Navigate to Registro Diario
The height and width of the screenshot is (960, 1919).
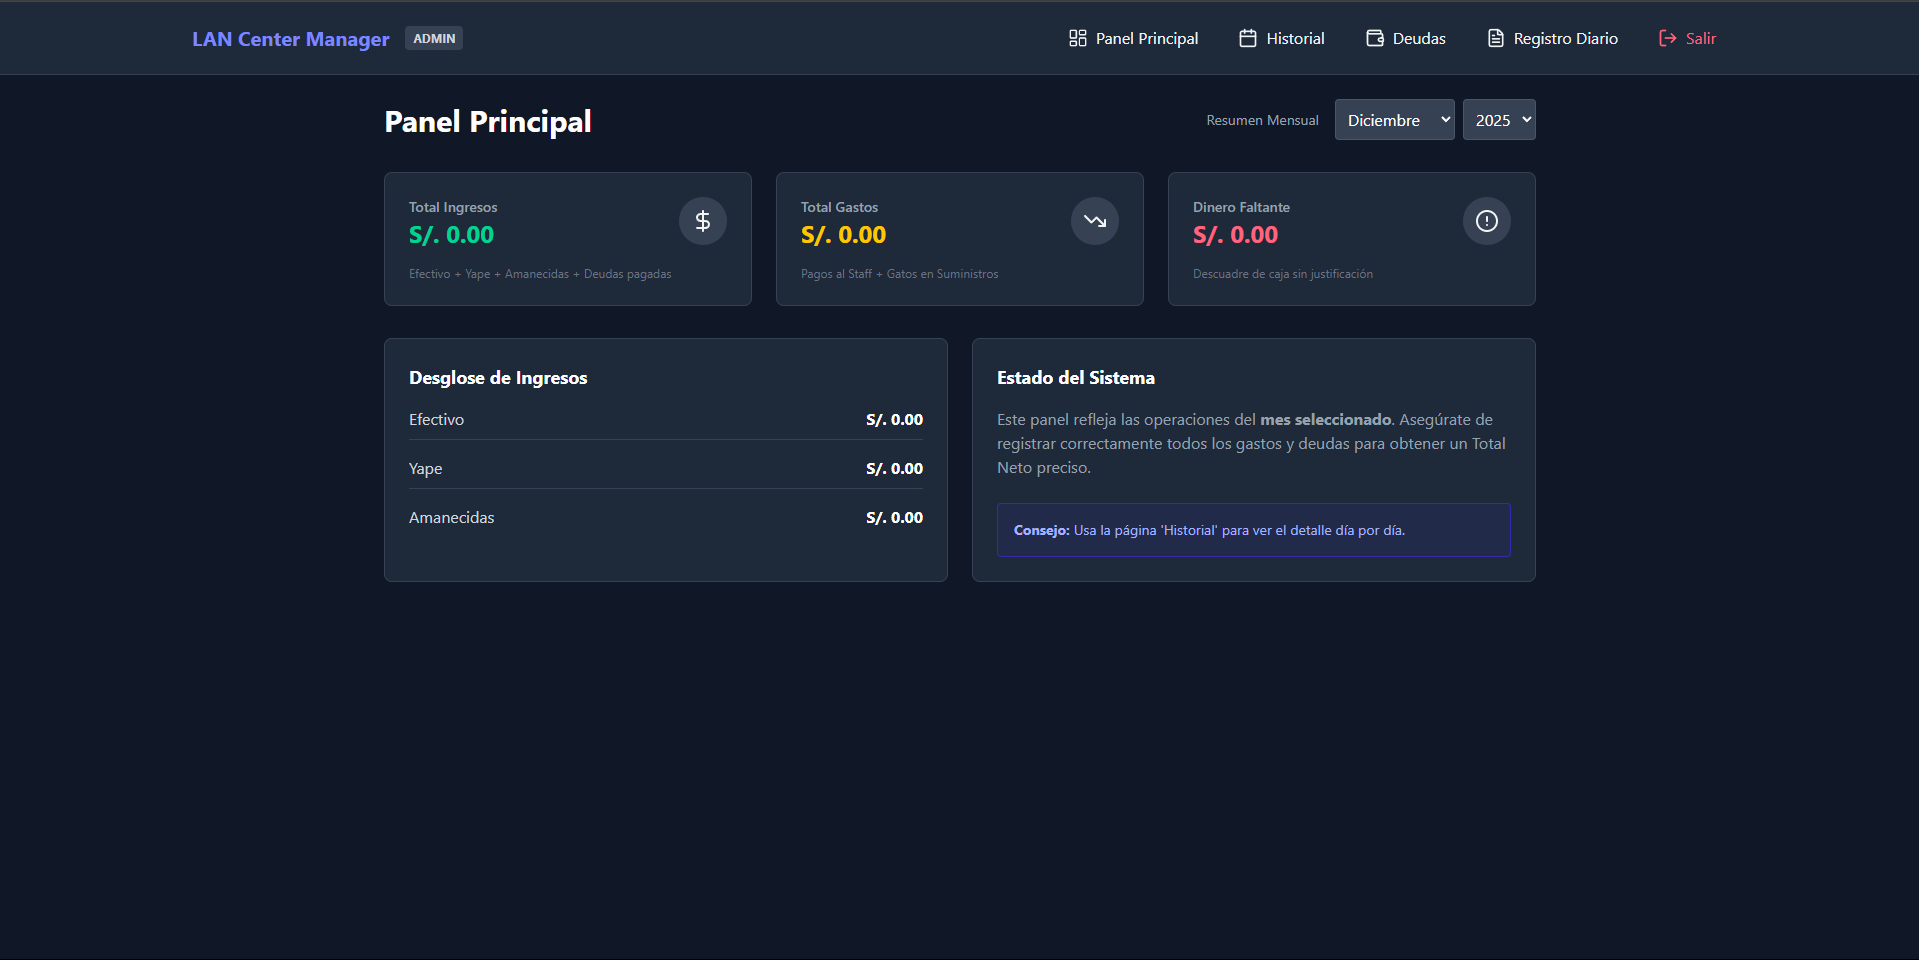[x=1565, y=38]
